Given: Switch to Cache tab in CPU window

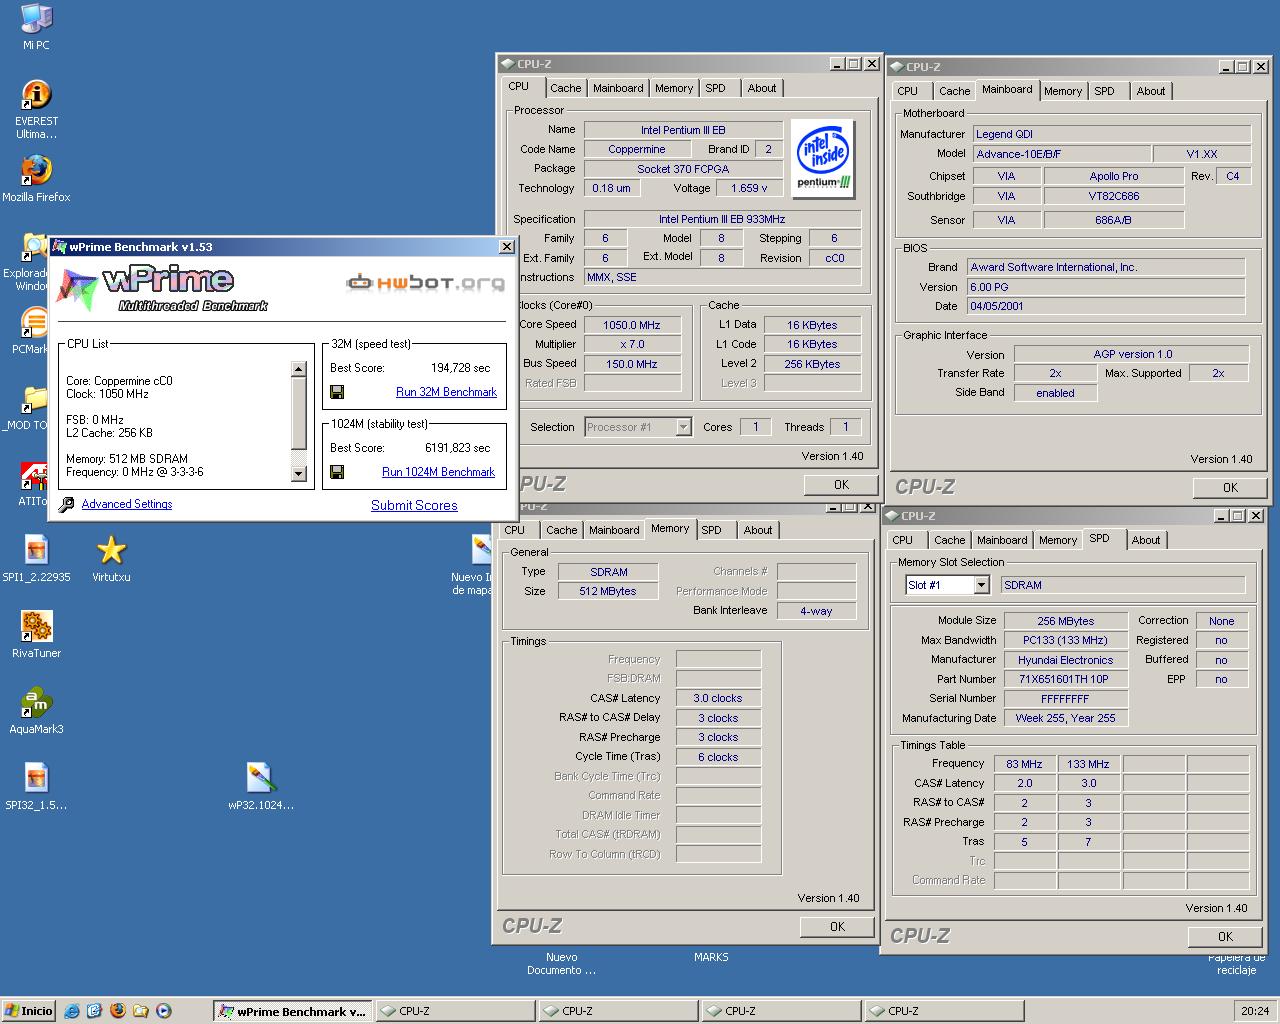Looking at the screenshot, I should [x=565, y=88].
